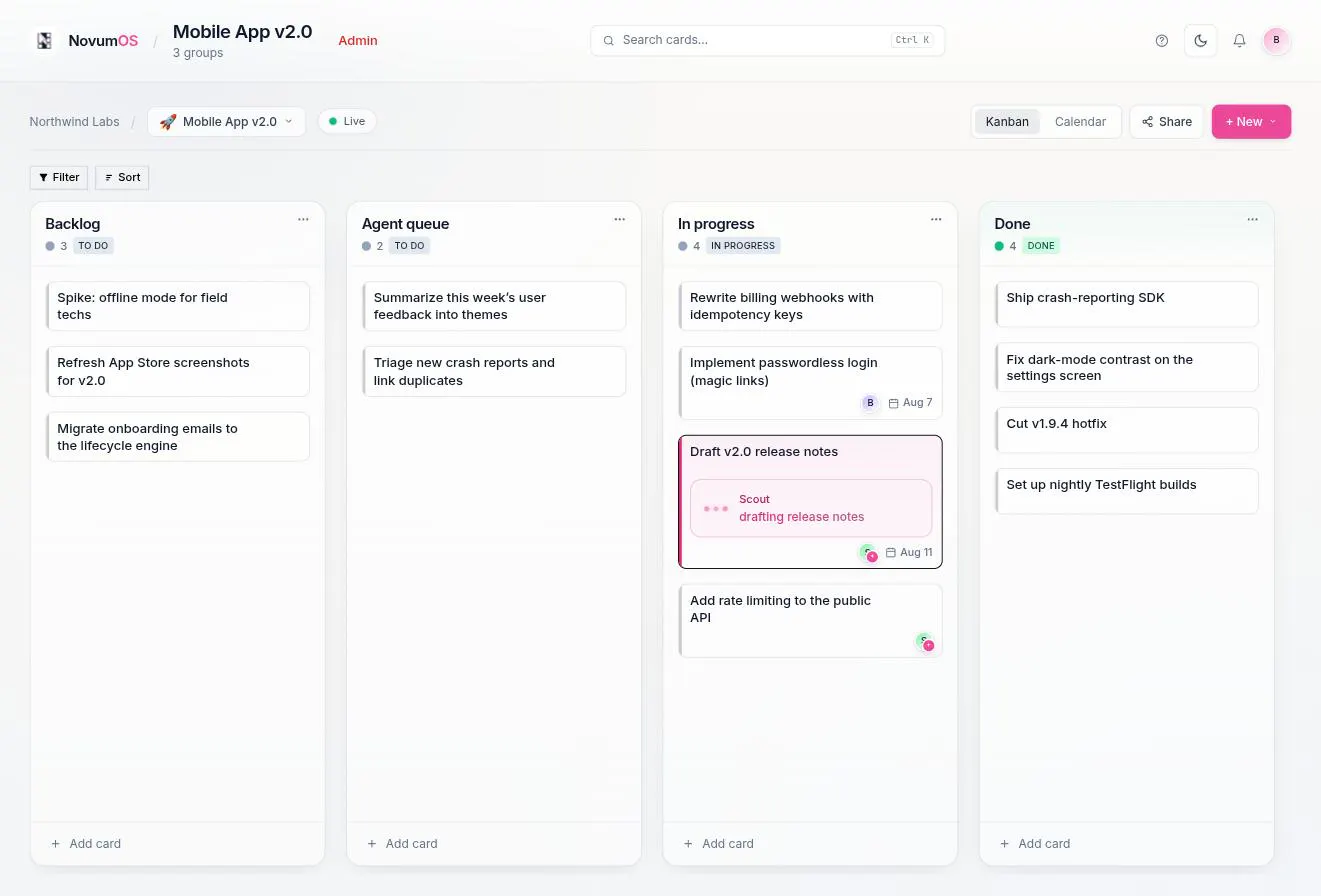The width and height of the screenshot is (1321, 896).
Task: Click Scout drafting release notes status box
Action: click(811, 508)
